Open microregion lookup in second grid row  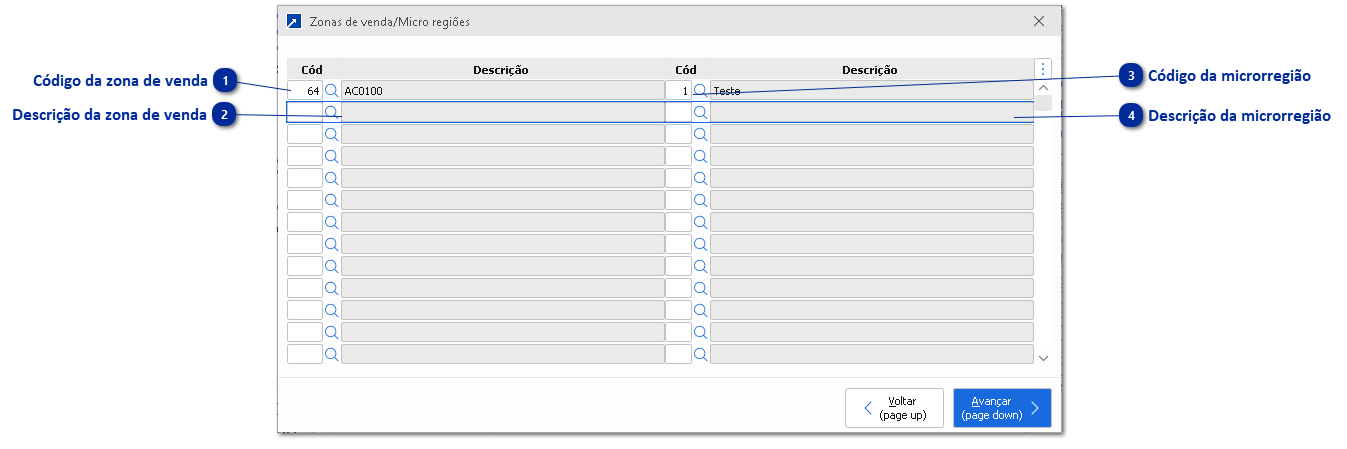pyautogui.click(x=700, y=112)
